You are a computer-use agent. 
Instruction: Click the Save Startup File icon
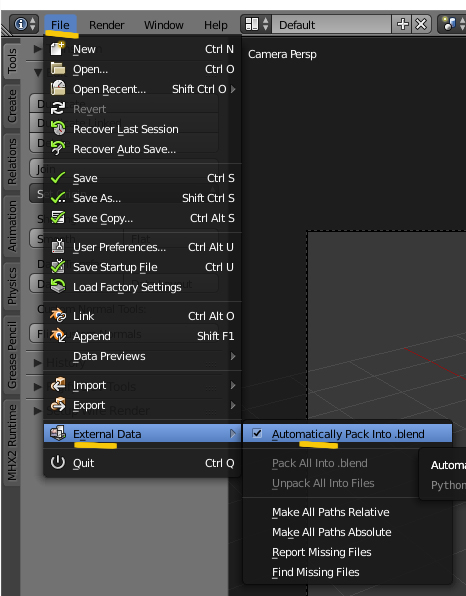[58, 266]
